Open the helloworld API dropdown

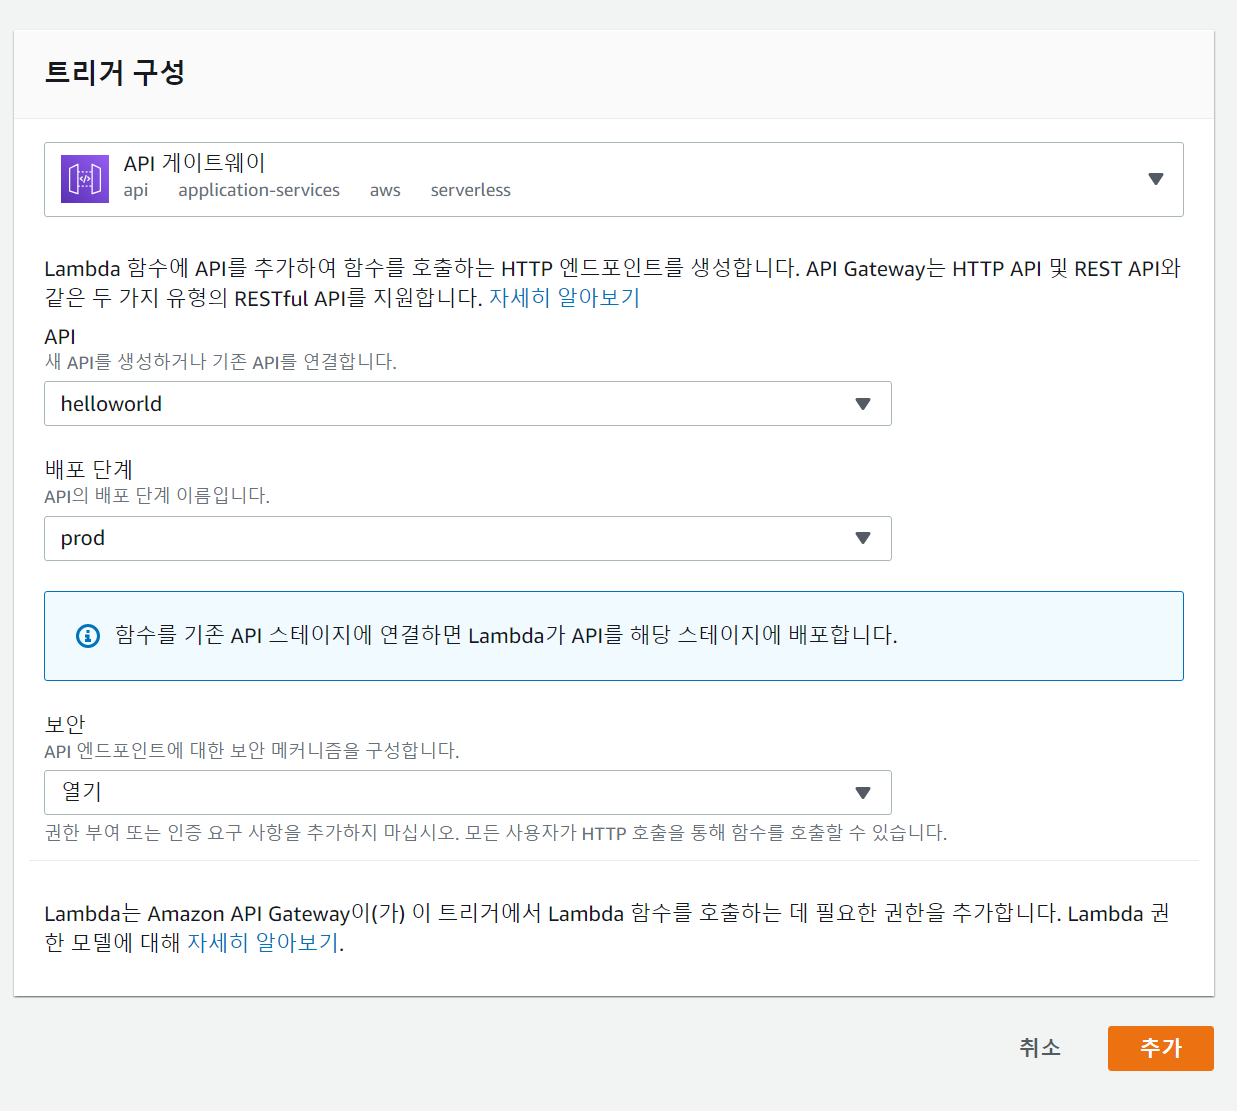coord(468,404)
